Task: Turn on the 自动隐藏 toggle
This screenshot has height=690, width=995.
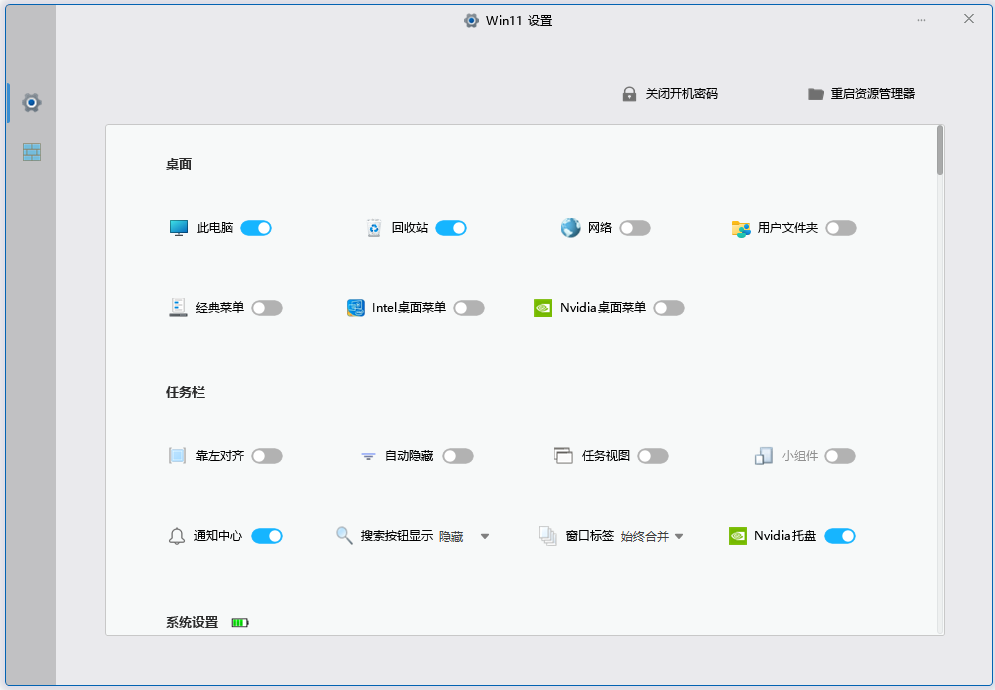Action: point(458,456)
